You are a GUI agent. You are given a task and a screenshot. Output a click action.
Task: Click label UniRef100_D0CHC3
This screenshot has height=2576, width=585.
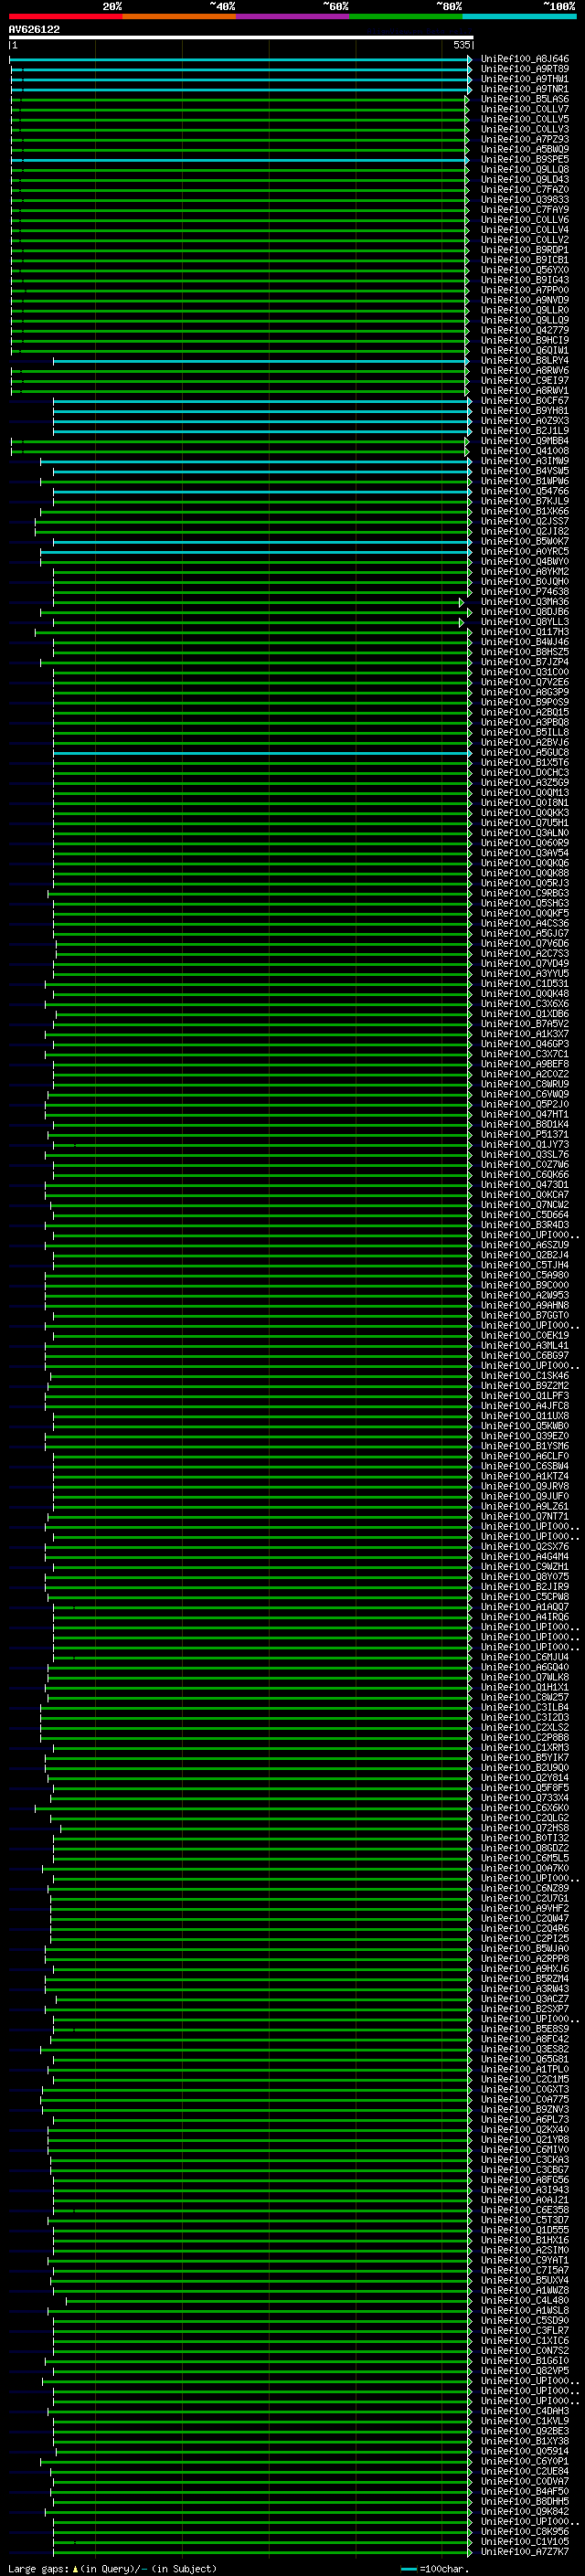525,772
